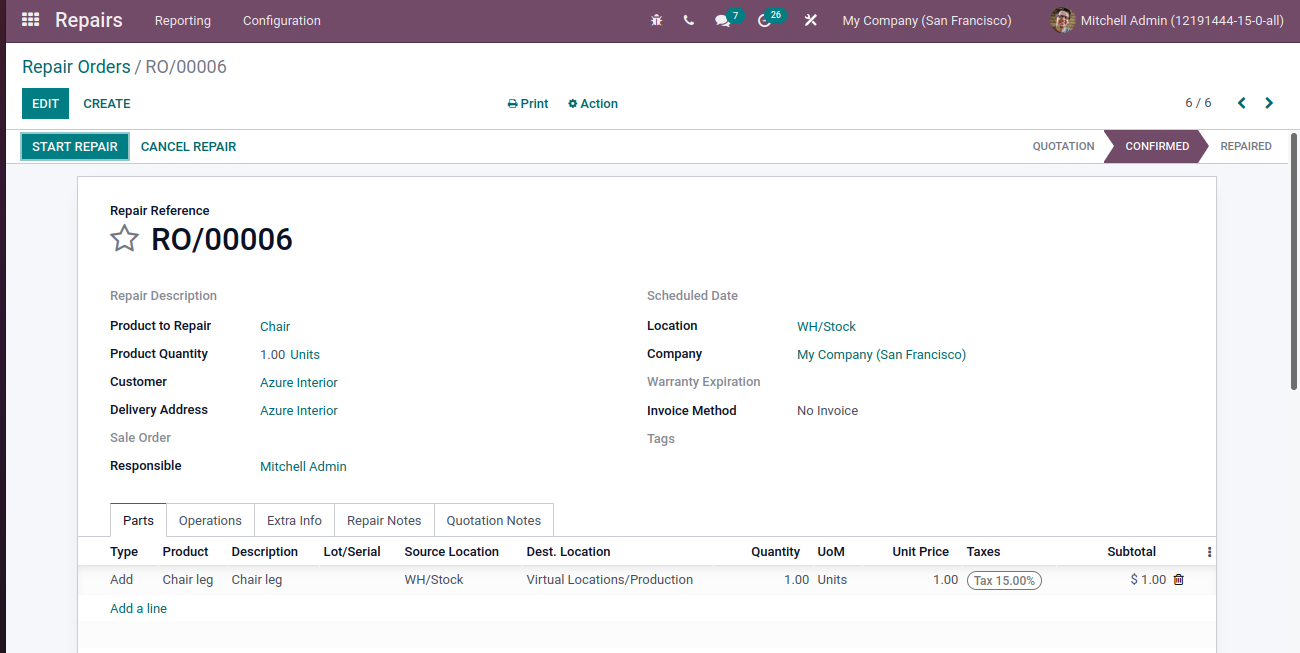This screenshot has width=1300, height=653.
Task: Open the activities clock icon
Action: [x=765, y=20]
